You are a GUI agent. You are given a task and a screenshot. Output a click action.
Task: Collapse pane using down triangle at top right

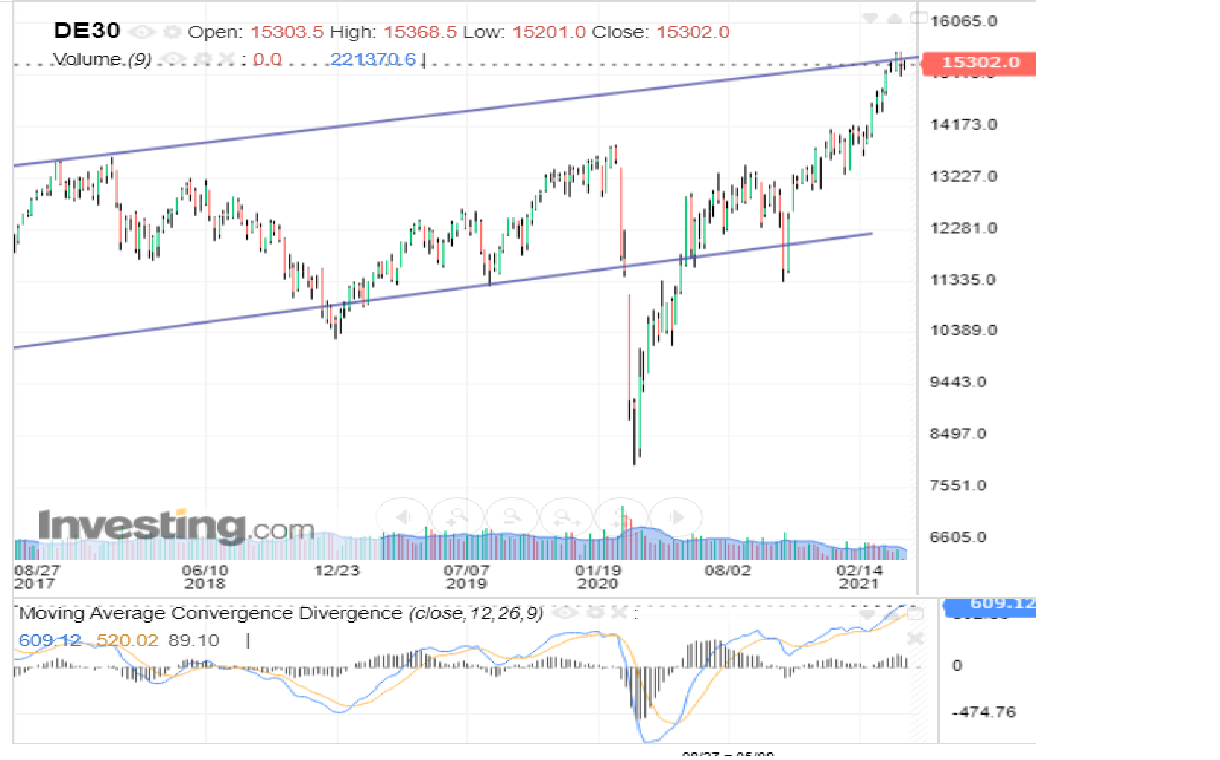(870, 18)
